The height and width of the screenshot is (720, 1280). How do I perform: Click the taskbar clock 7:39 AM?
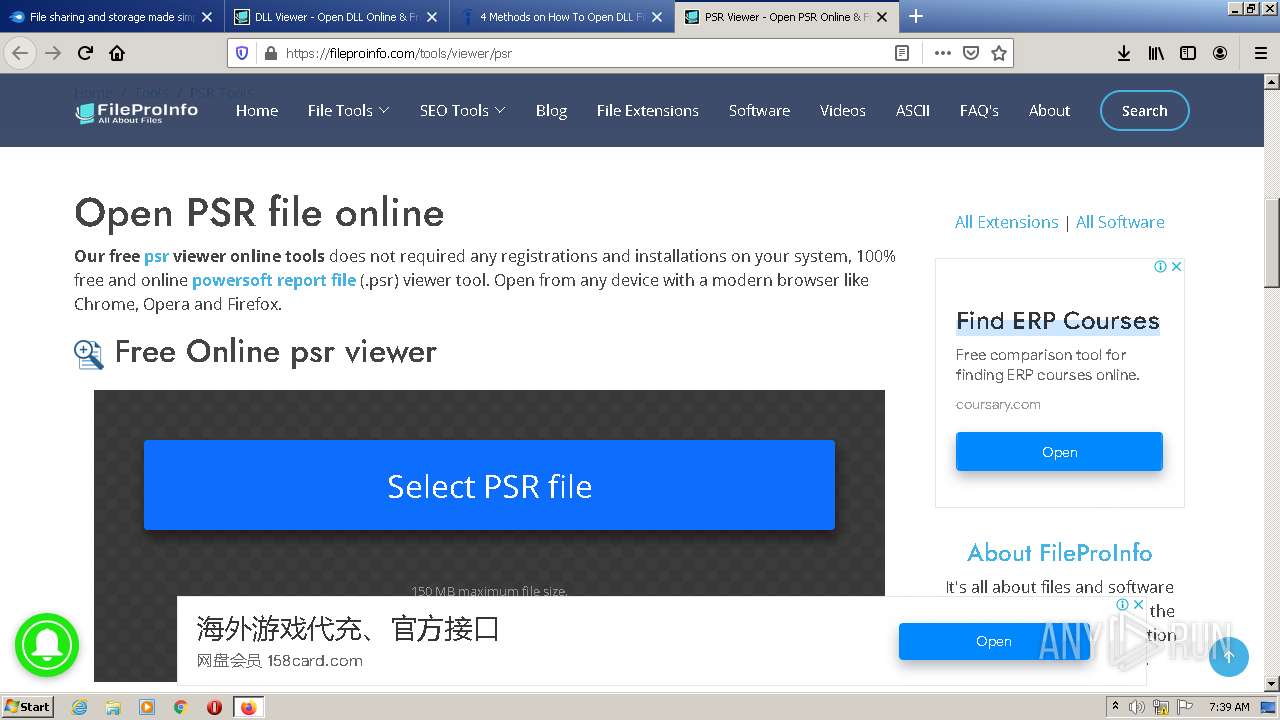[x=1229, y=707]
